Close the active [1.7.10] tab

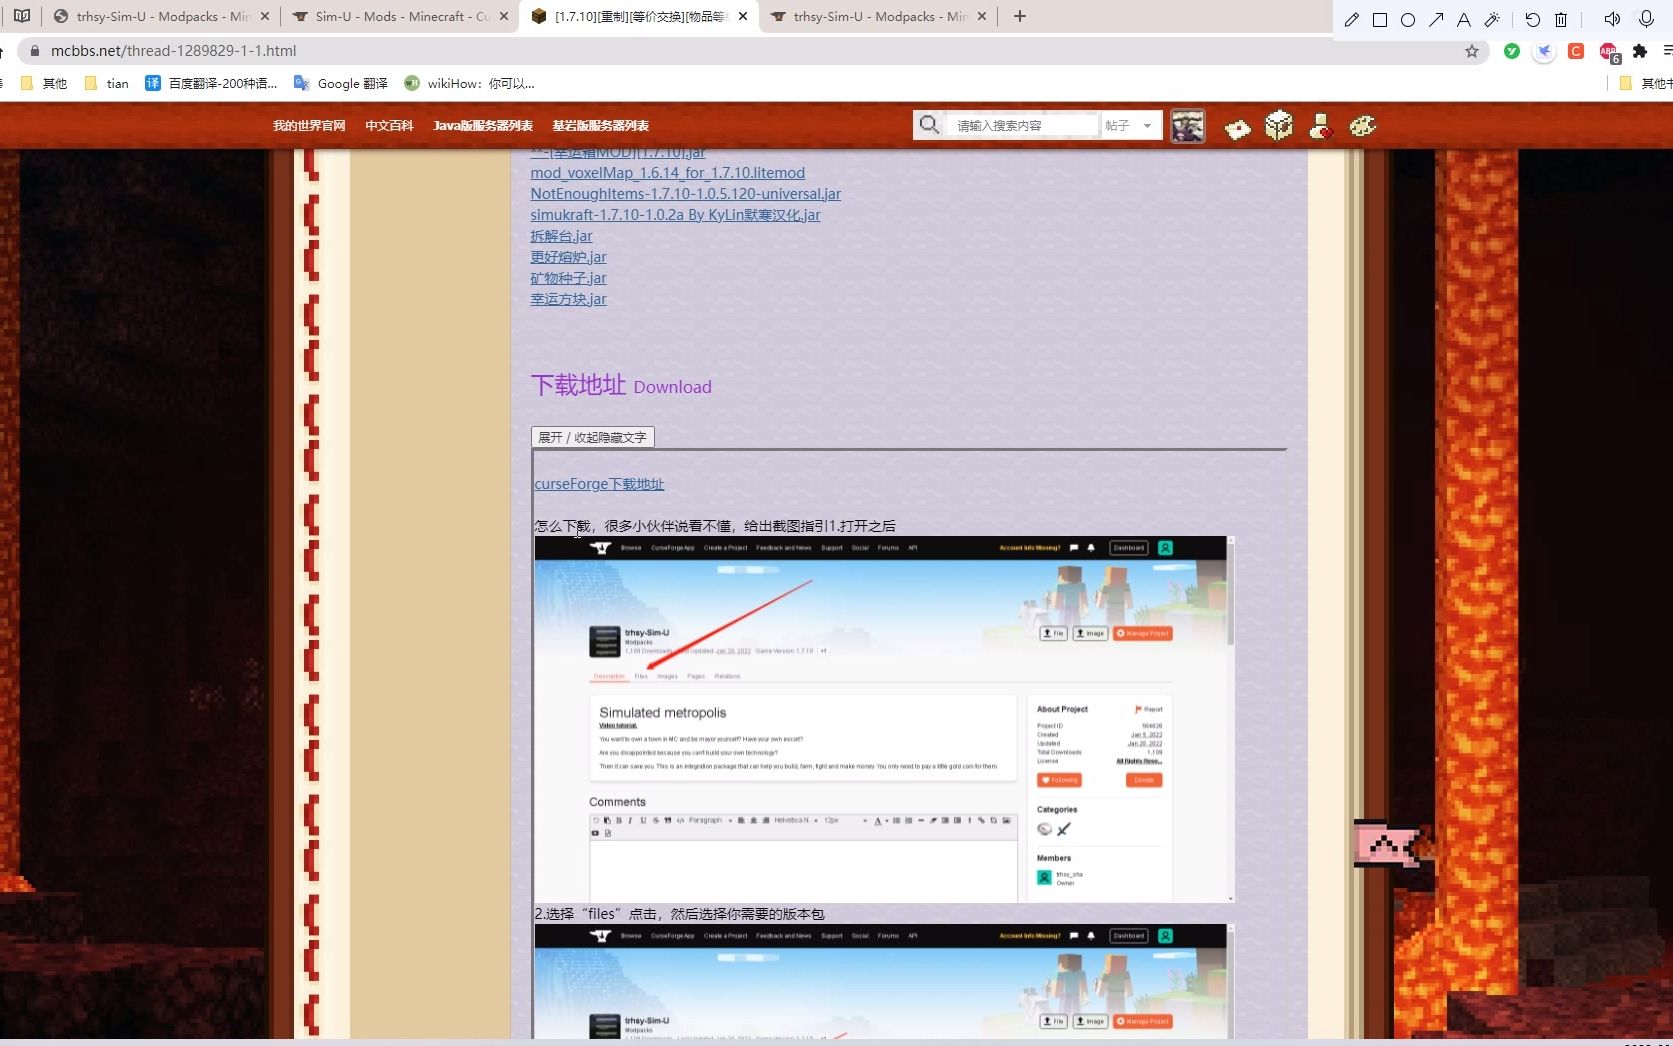click(x=742, y=16)
